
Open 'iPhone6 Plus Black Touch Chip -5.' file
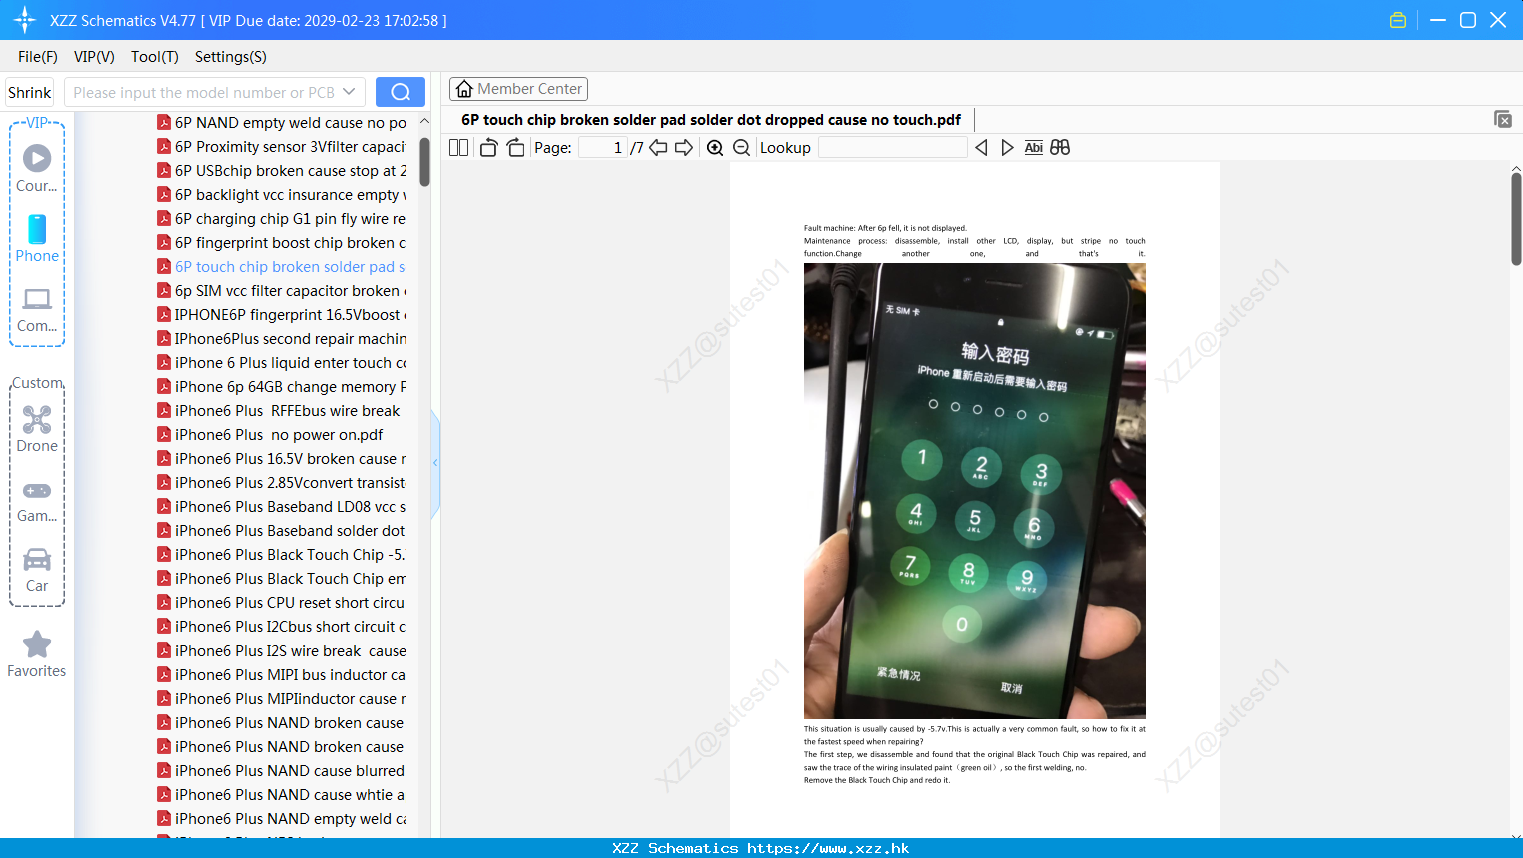[282, 555]
